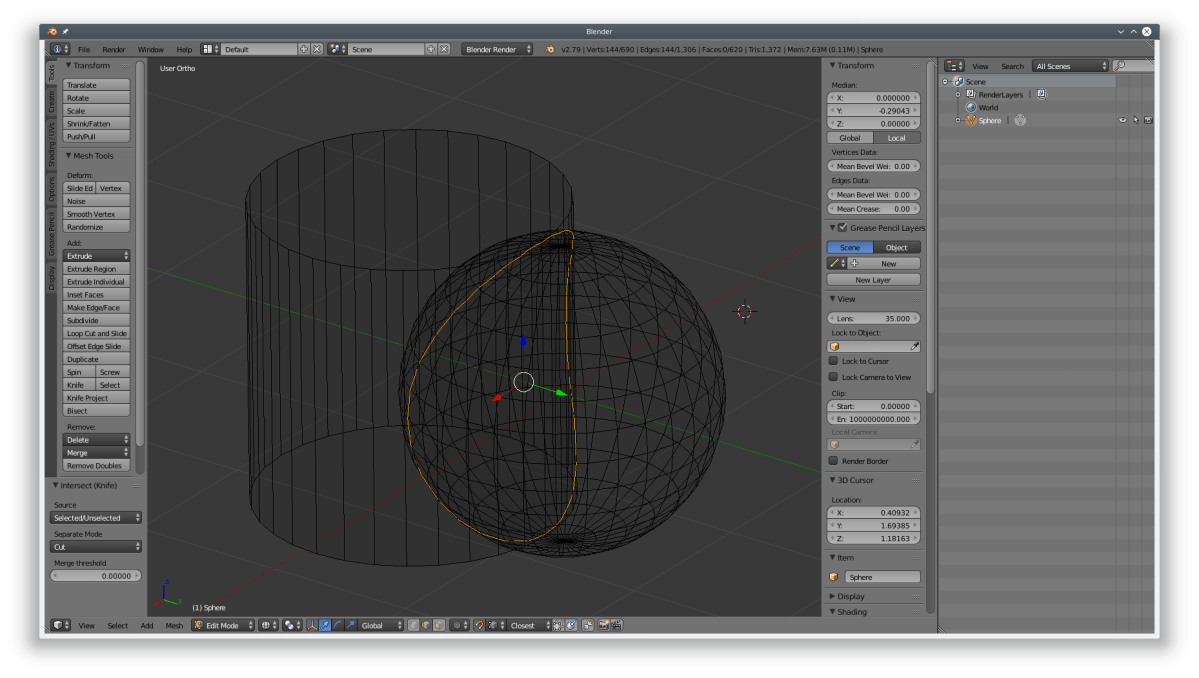Click eyedropper in Lock to Object field
This screenshot has height=678, width=1199.
[914, 346]
